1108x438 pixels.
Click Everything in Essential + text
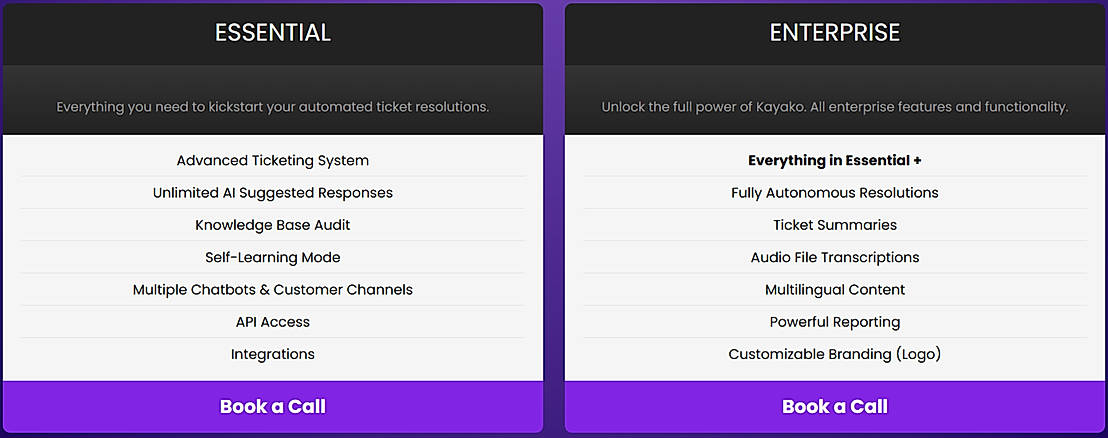[x=835, y=161]
